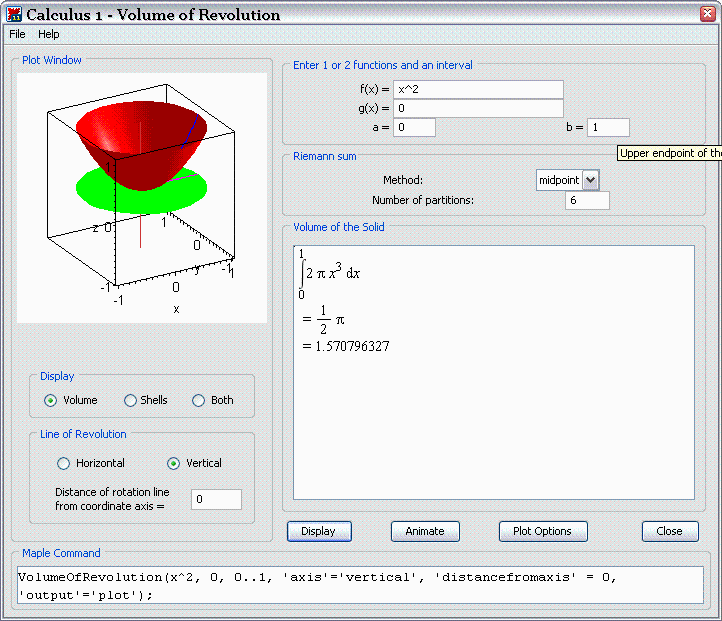Select the Volume display radio button

tap(51, 400)
